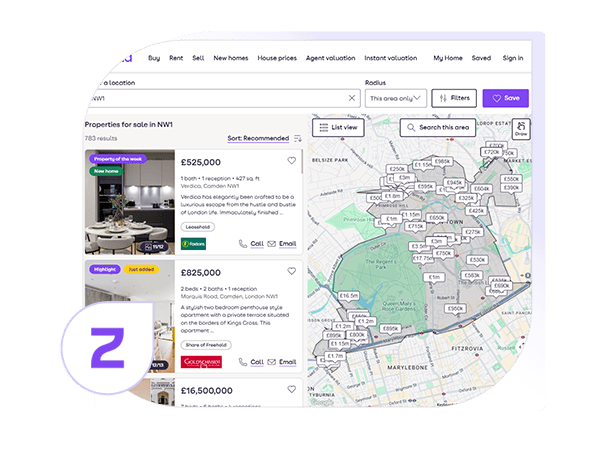Select £895k map marker near Marylebone Road
Viewport: 600px width, 450px height.
click(x=390, y=329)
